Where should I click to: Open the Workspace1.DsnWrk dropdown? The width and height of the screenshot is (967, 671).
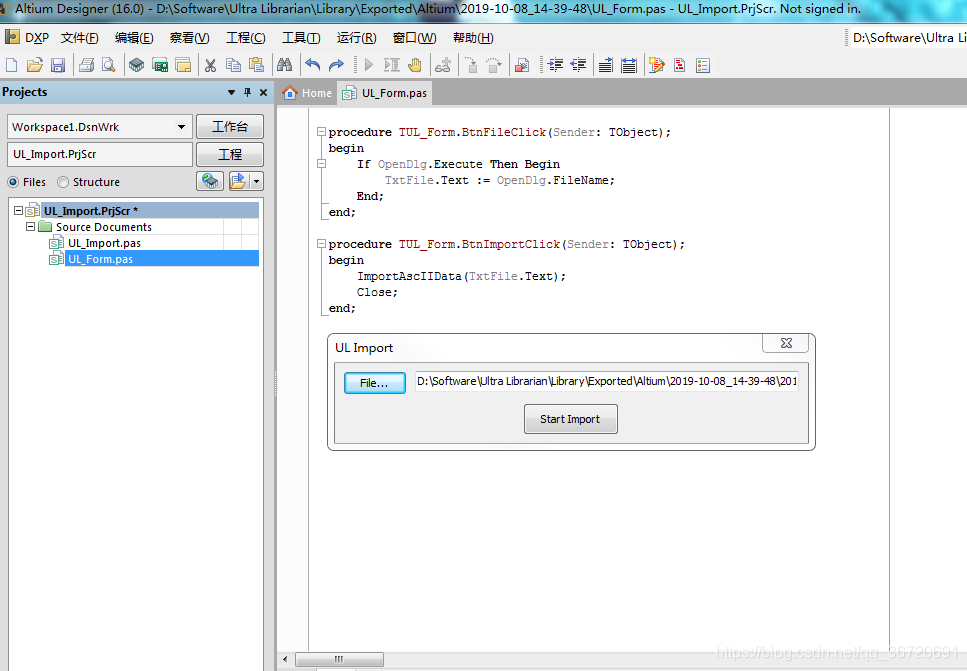point(181,127)
